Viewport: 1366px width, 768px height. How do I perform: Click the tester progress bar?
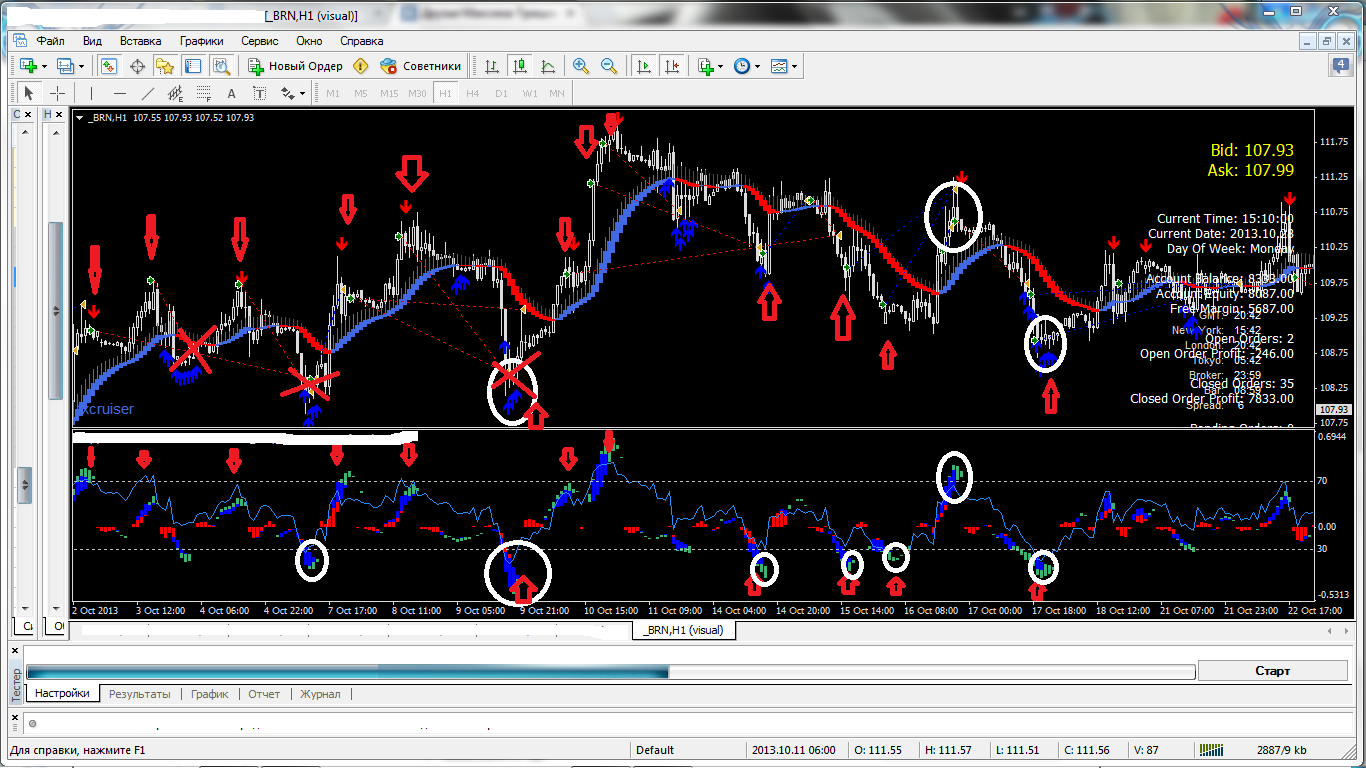pos(610,672)
